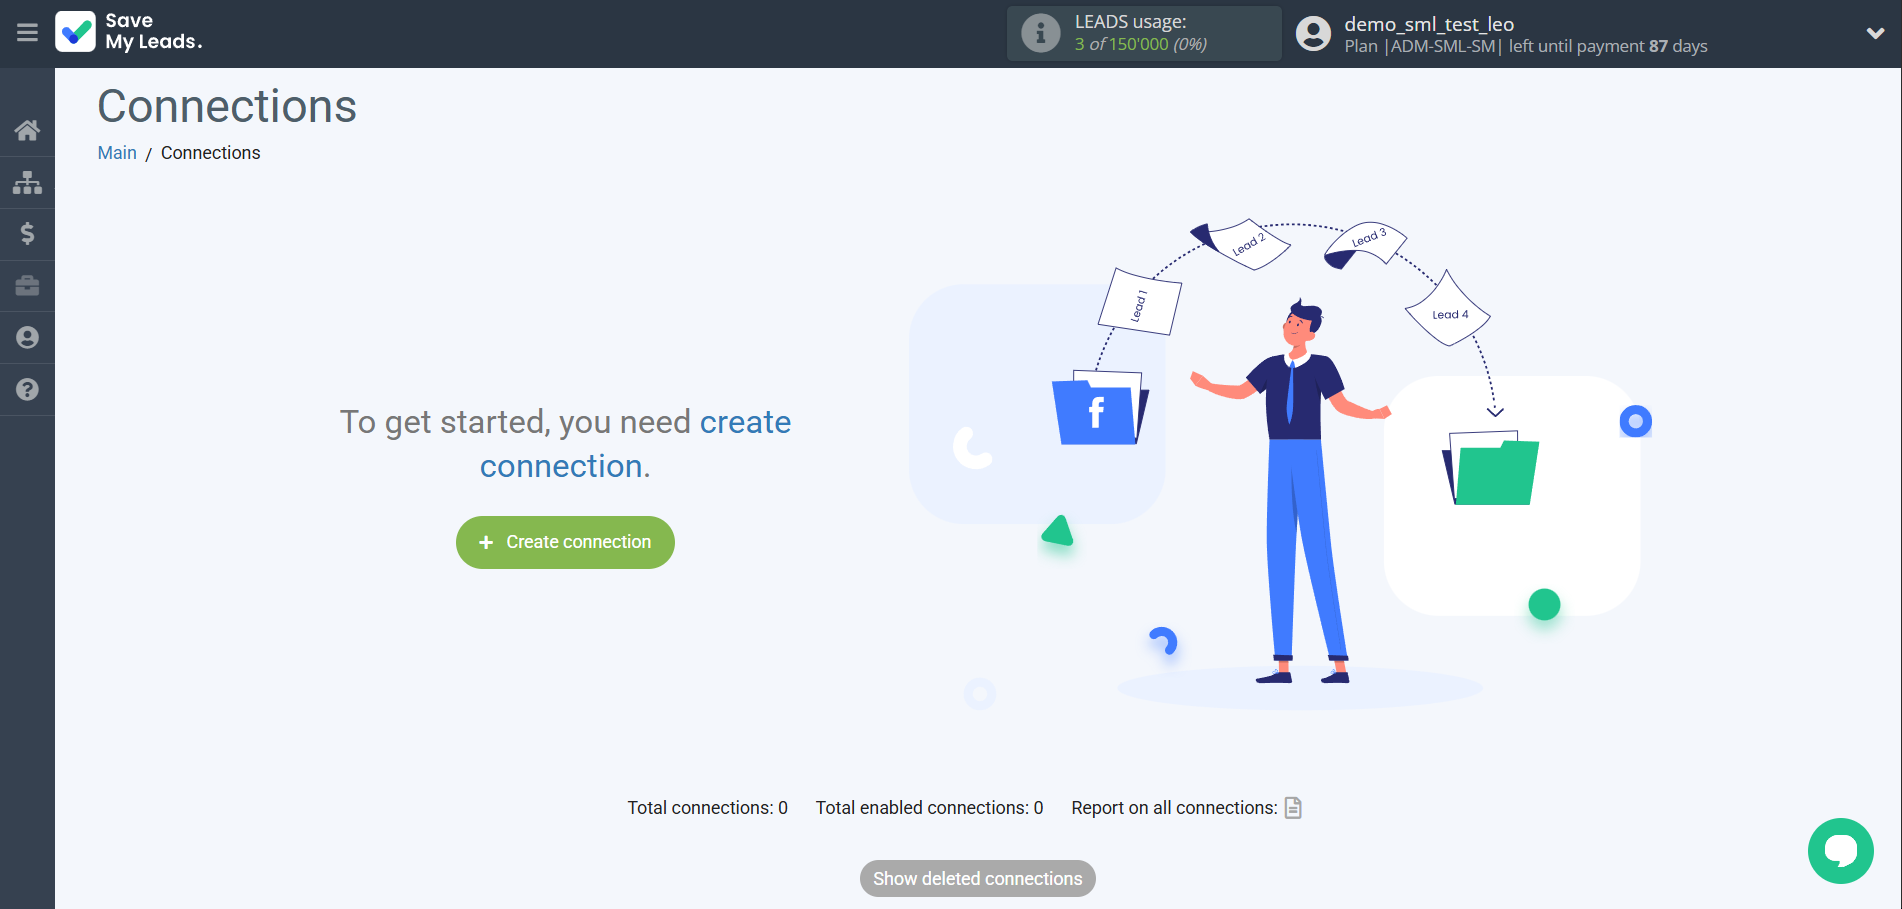The image size is (1902, 909).
Task: Open the hamburger menu
Action: tap(27, 33)
